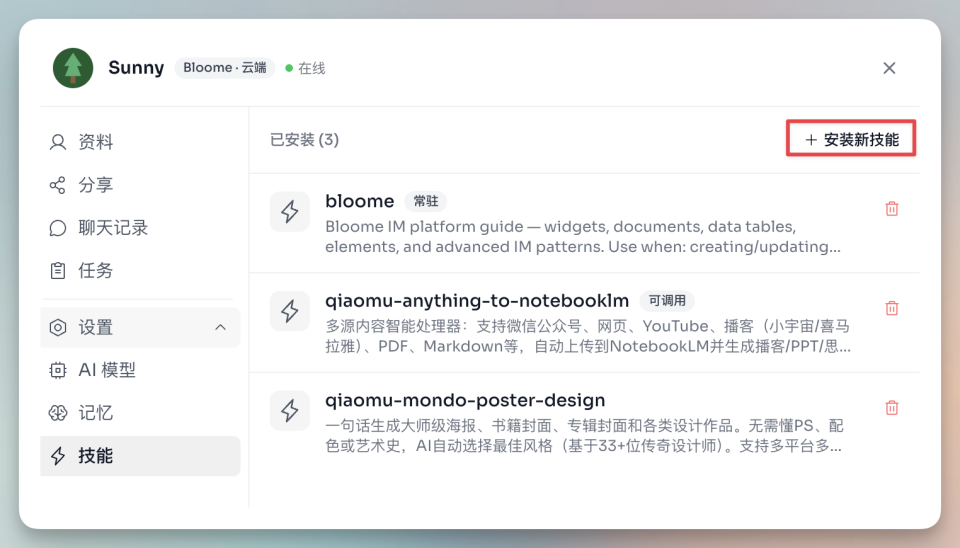The image size is (960, 548).
Task: Delete the qiaomu-anything-to-notebooklm skill
Action: [x=892, y=308]
